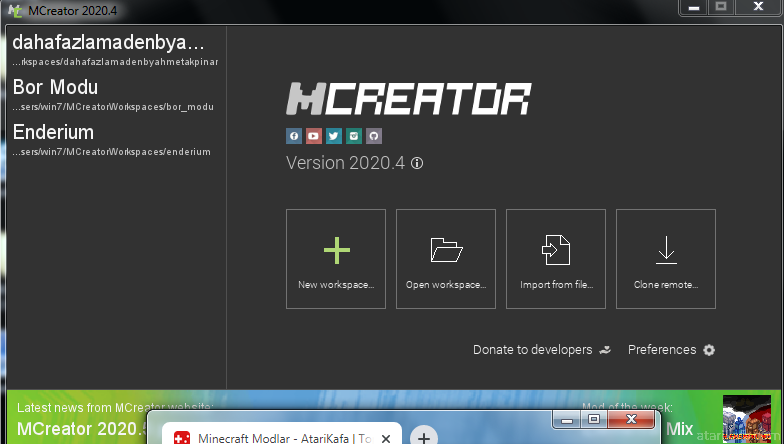This screenshot has height=444, width=784.
Task: Click Donate to developers link
Action: coord(542,350)
